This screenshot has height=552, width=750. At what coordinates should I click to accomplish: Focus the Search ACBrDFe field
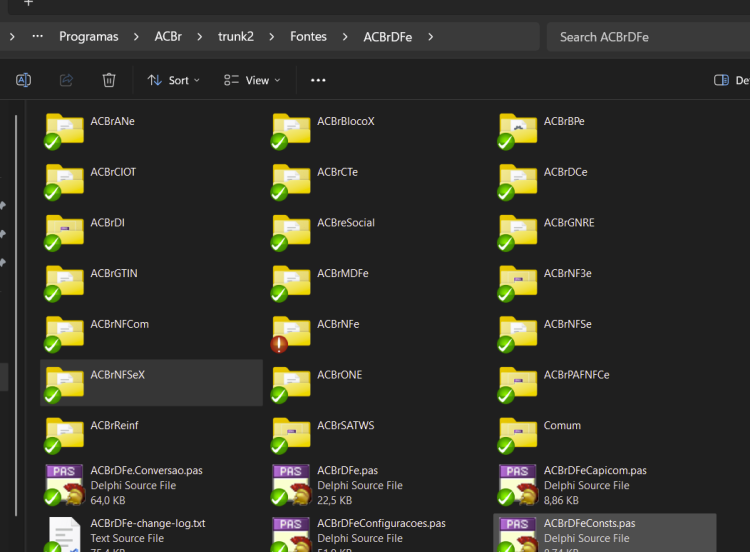point(648,37)
